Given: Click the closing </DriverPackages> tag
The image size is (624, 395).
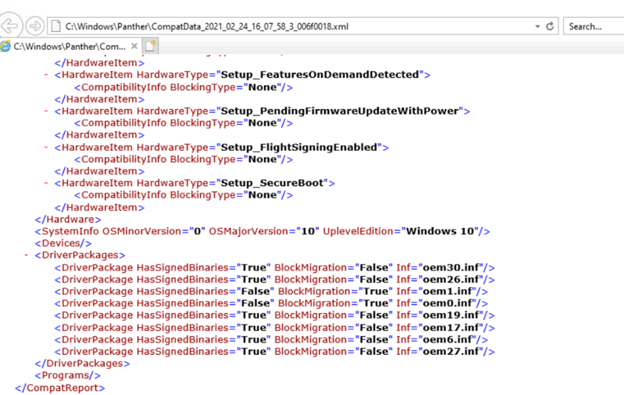Looking at the screenshot, I should [82, 363].
